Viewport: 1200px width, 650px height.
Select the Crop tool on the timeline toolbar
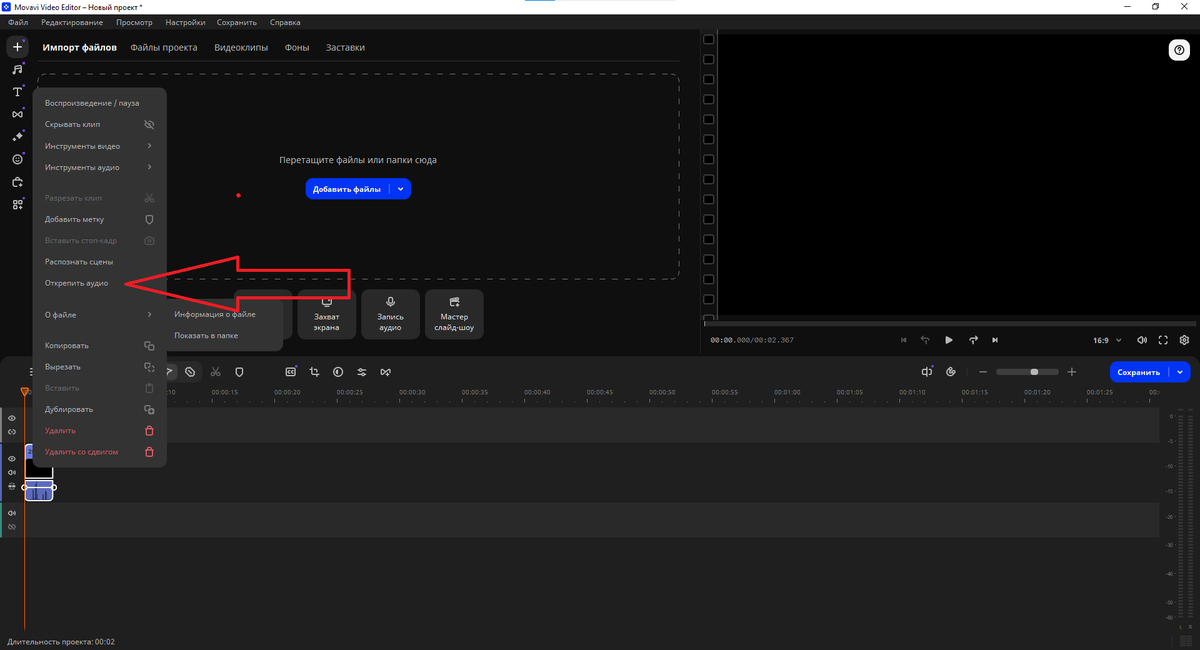(316, 371)
